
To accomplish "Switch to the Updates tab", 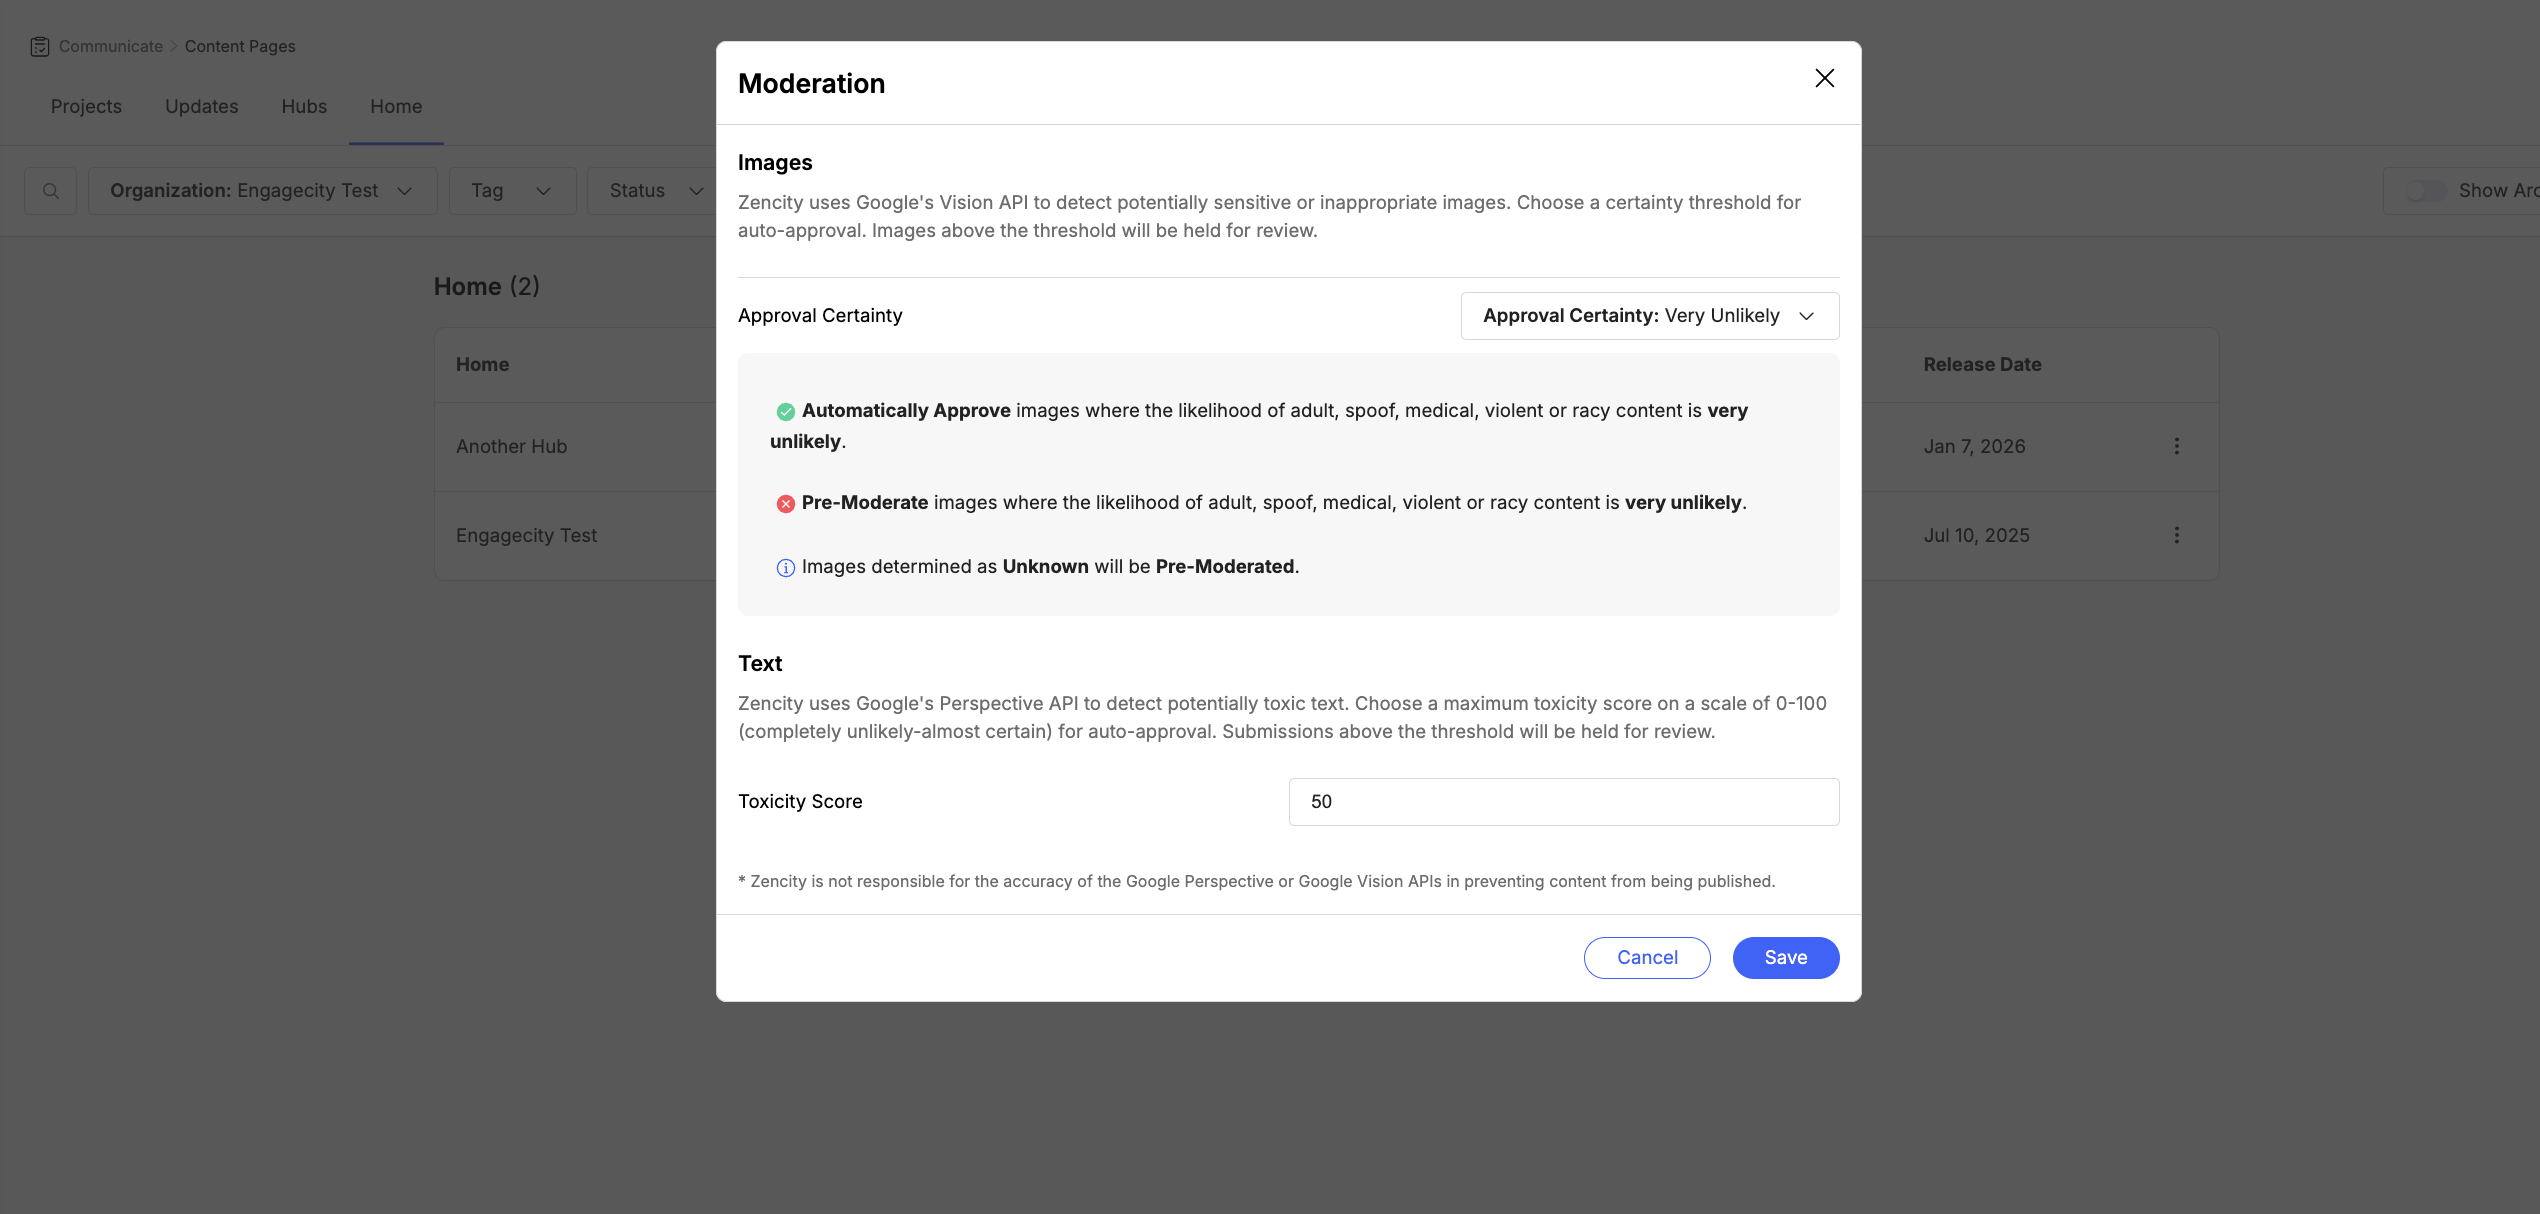I will [x=201, y=106].
